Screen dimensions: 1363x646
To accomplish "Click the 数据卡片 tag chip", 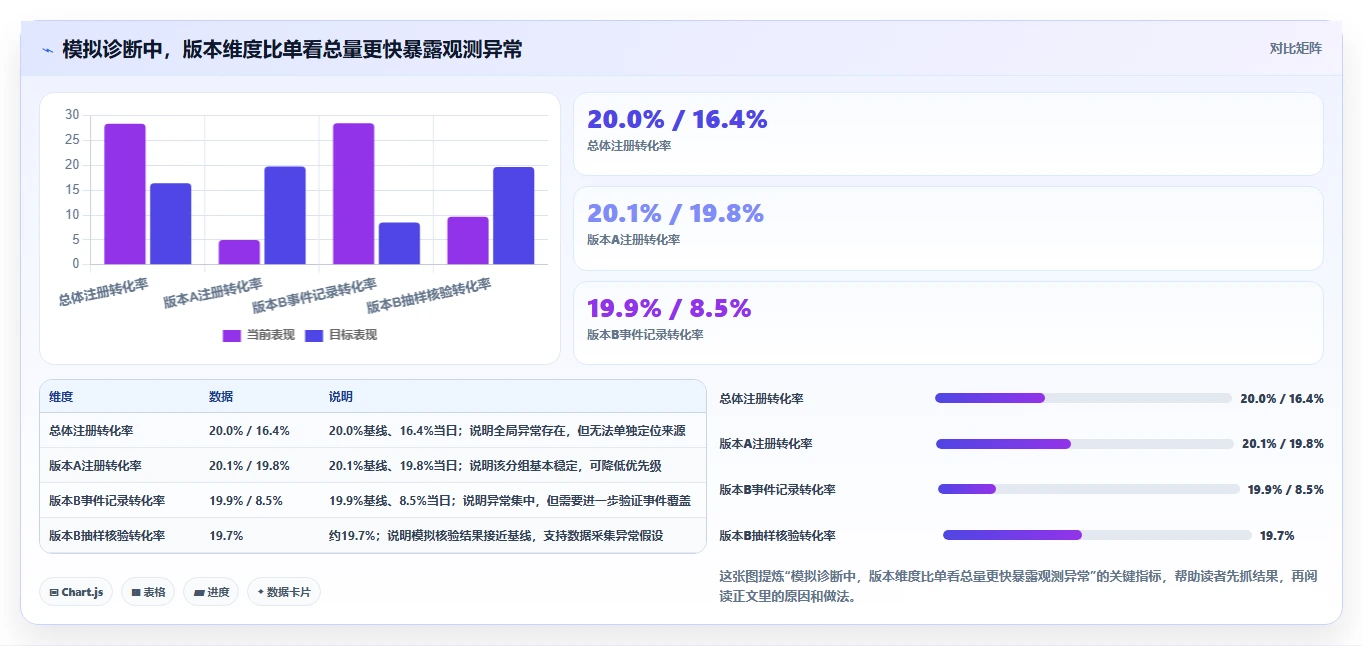I will tap(284, 592).
